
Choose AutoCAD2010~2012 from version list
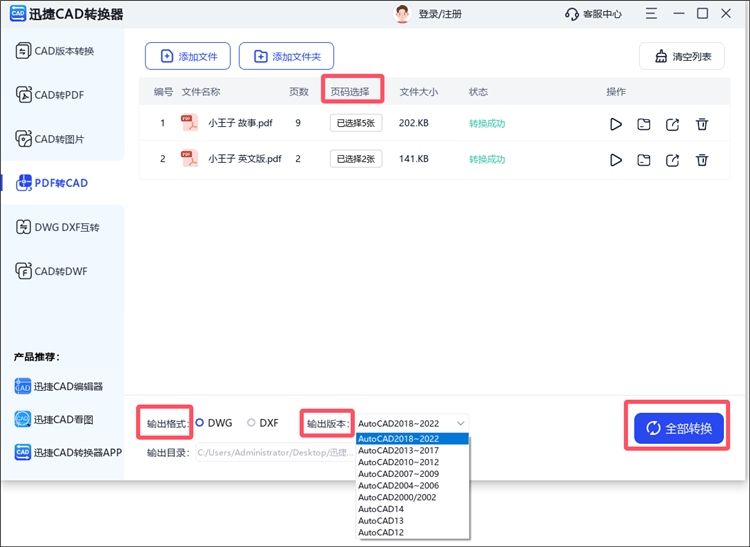[412, 462]
